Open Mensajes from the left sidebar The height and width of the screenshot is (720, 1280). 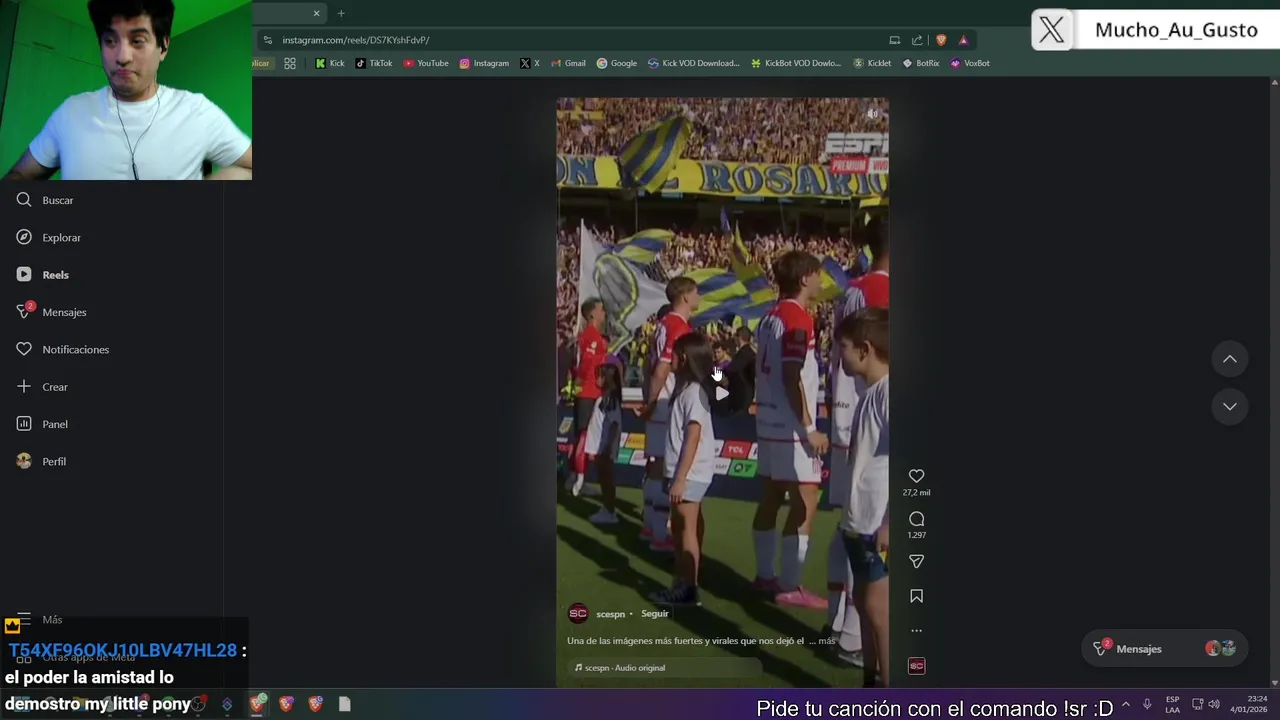pyautogui.click(x=51, y=312)
